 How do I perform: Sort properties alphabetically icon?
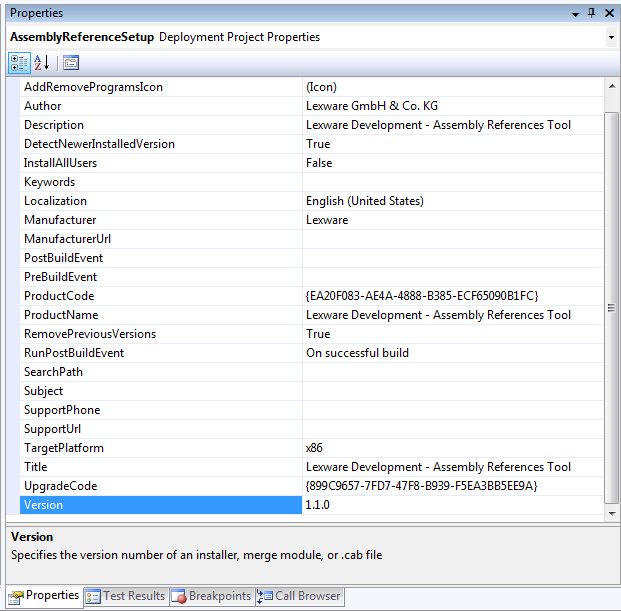(42, 63)
